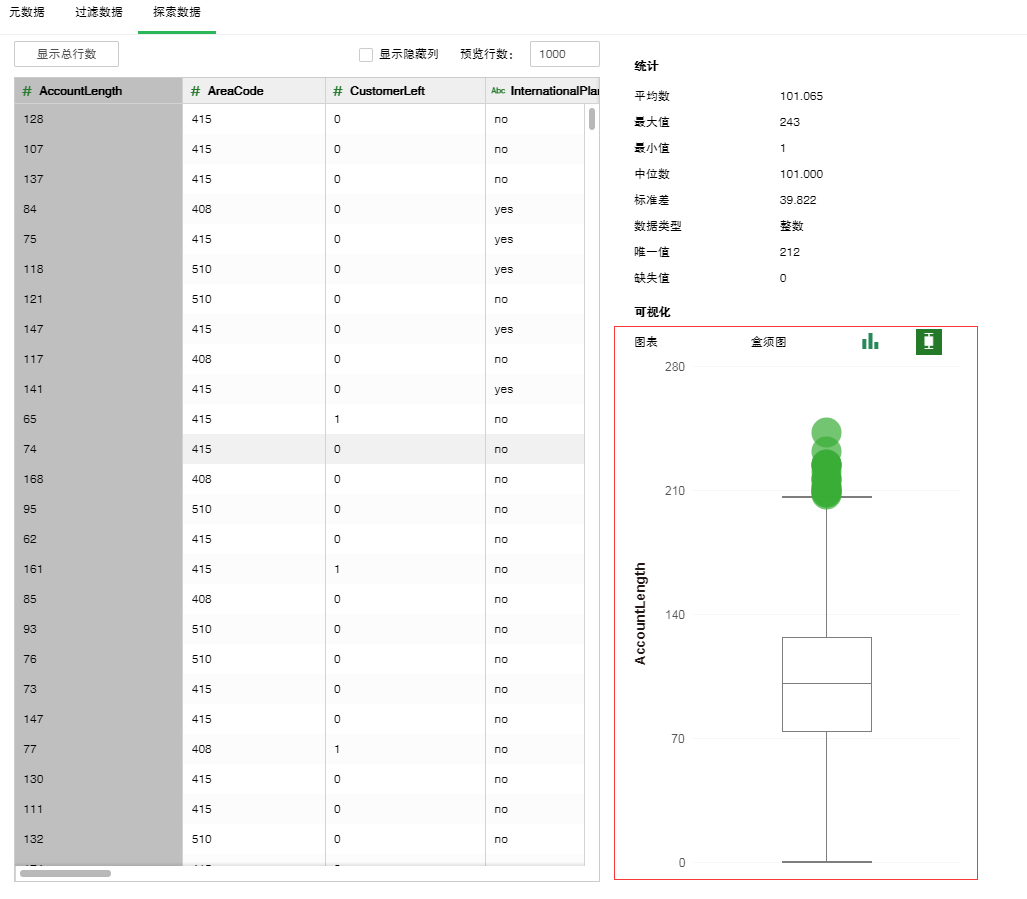Click the vertical table scrollbar thumb
The height and width of the screenshot is (899, 1027).
click(x=592, y=119)
